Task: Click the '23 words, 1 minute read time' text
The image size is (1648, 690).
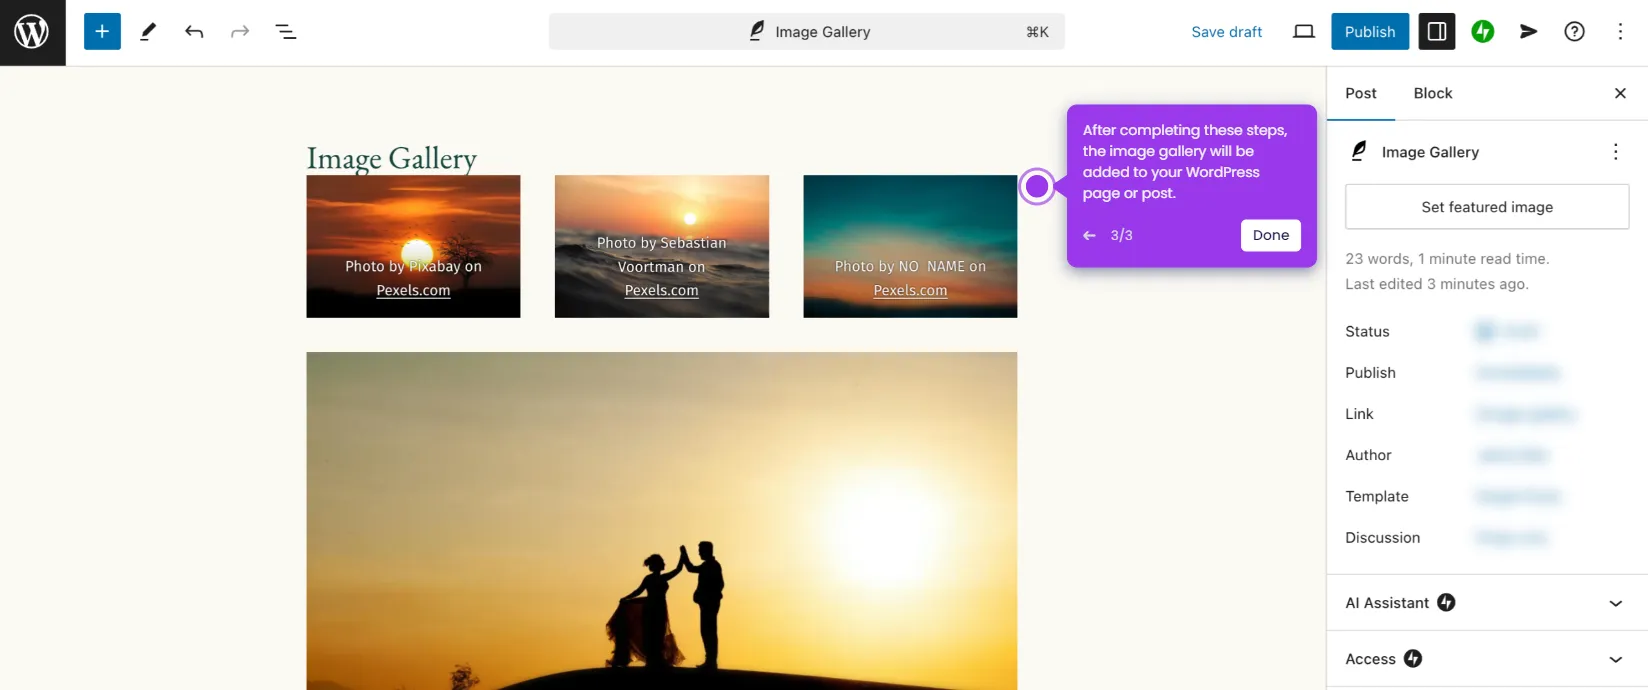Action: coord(1447,259)
